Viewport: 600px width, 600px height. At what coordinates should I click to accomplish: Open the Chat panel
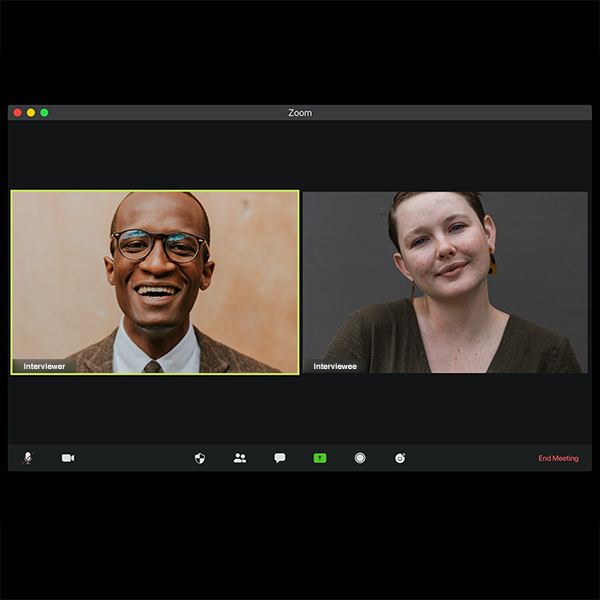coord(280,458)
